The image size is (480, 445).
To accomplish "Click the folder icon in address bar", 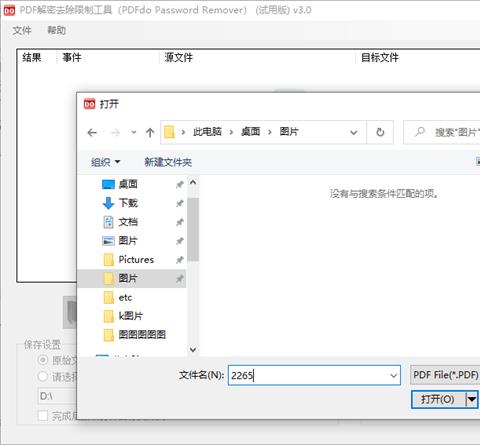I will pos(169,132).
